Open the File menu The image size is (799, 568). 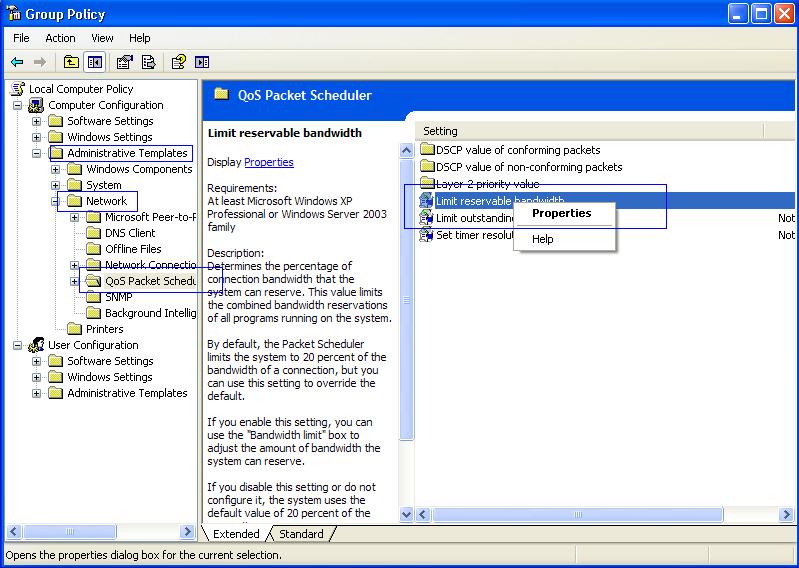tap(21, 38)
